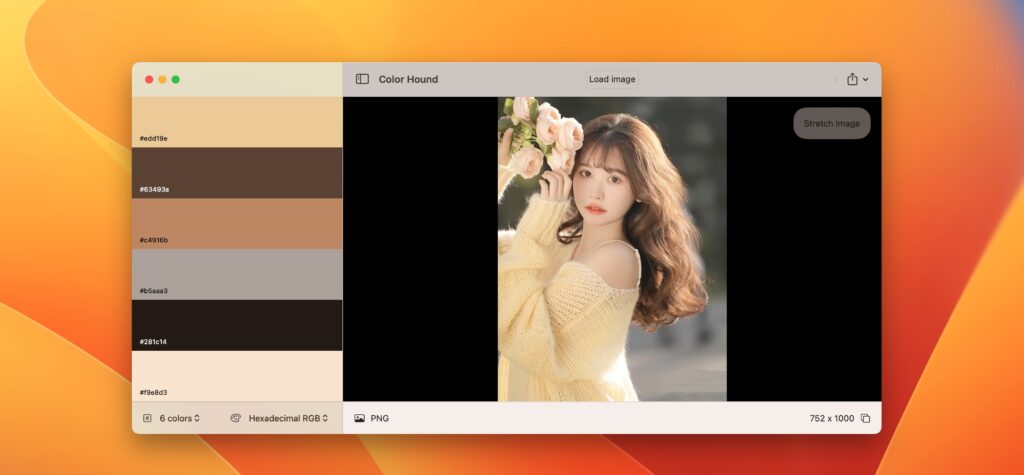Click the #edd19e hex label

click(153, 139)
